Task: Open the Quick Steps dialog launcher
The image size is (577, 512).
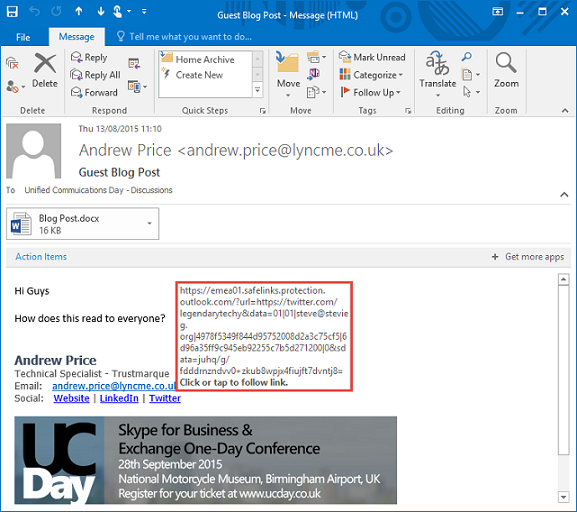Action: tap(262, 111)
